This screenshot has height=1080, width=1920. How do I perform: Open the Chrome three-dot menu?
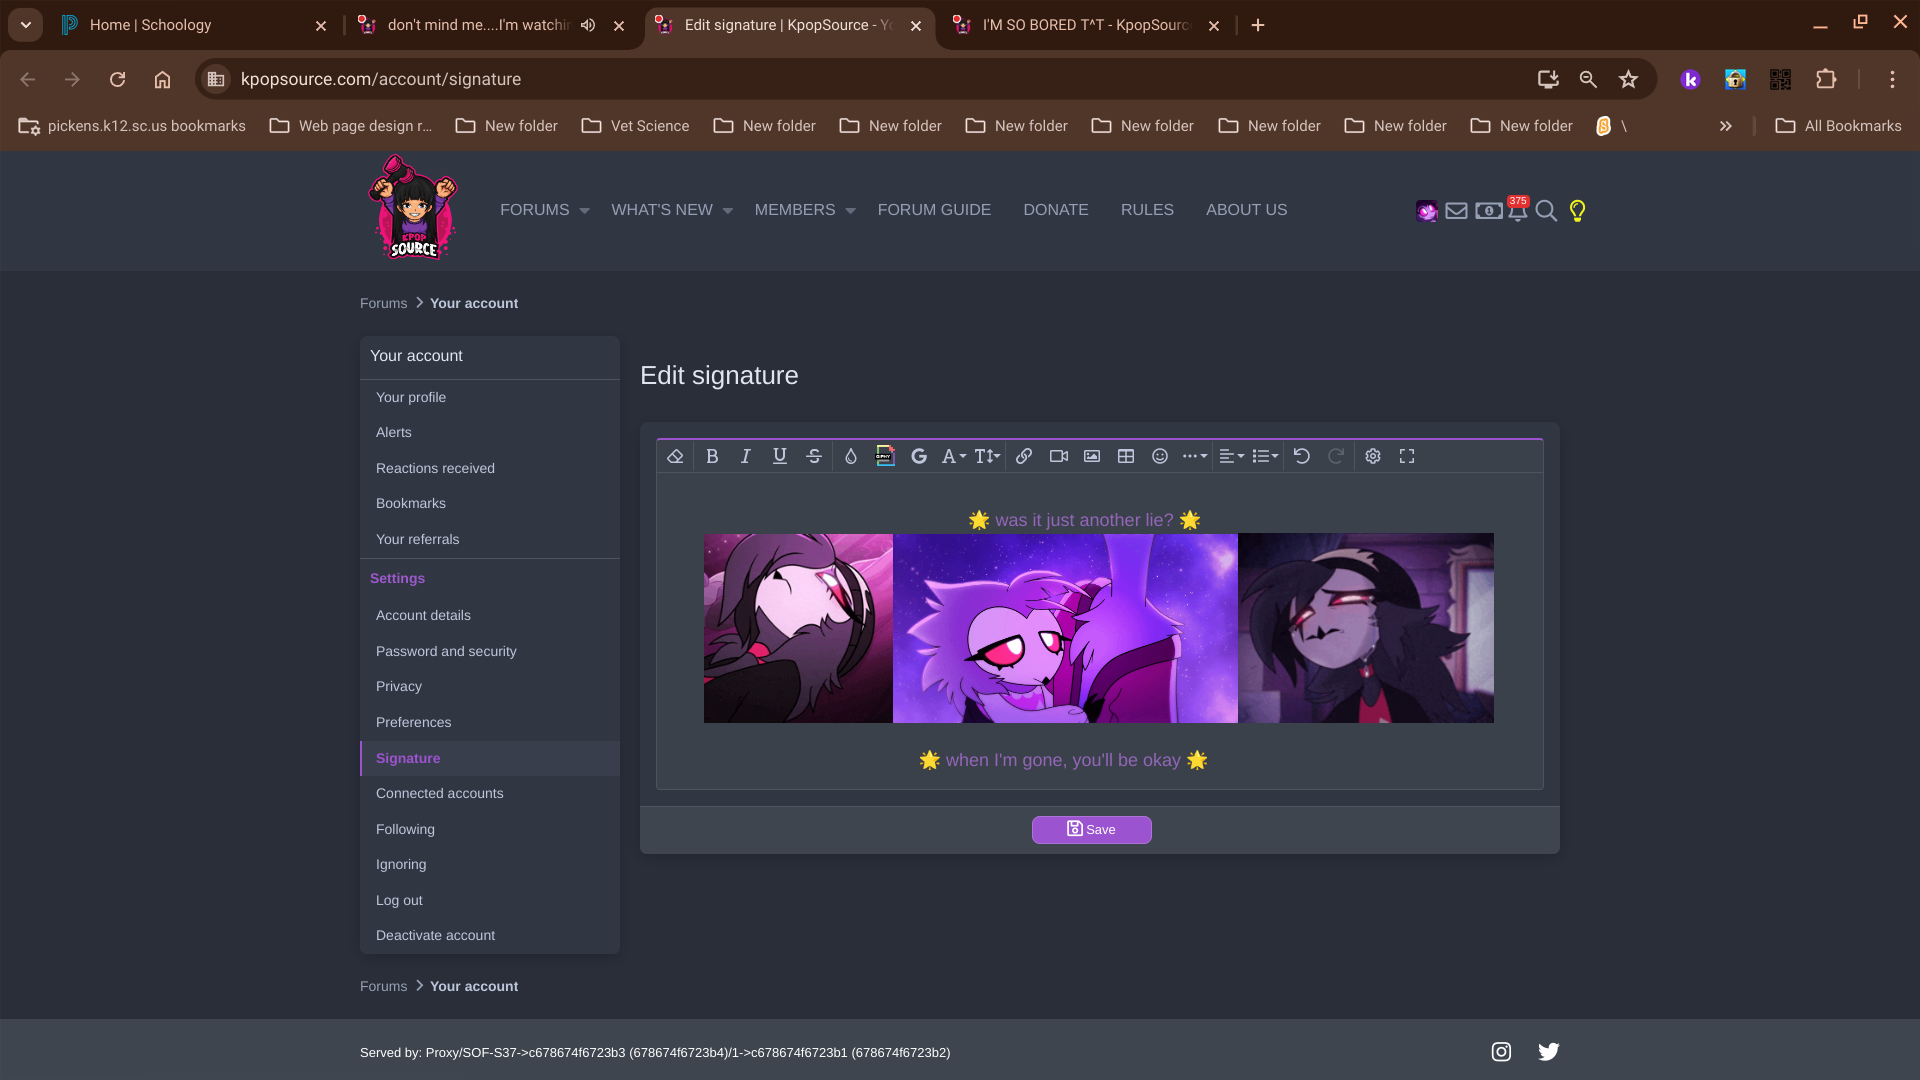(1892, 80)
